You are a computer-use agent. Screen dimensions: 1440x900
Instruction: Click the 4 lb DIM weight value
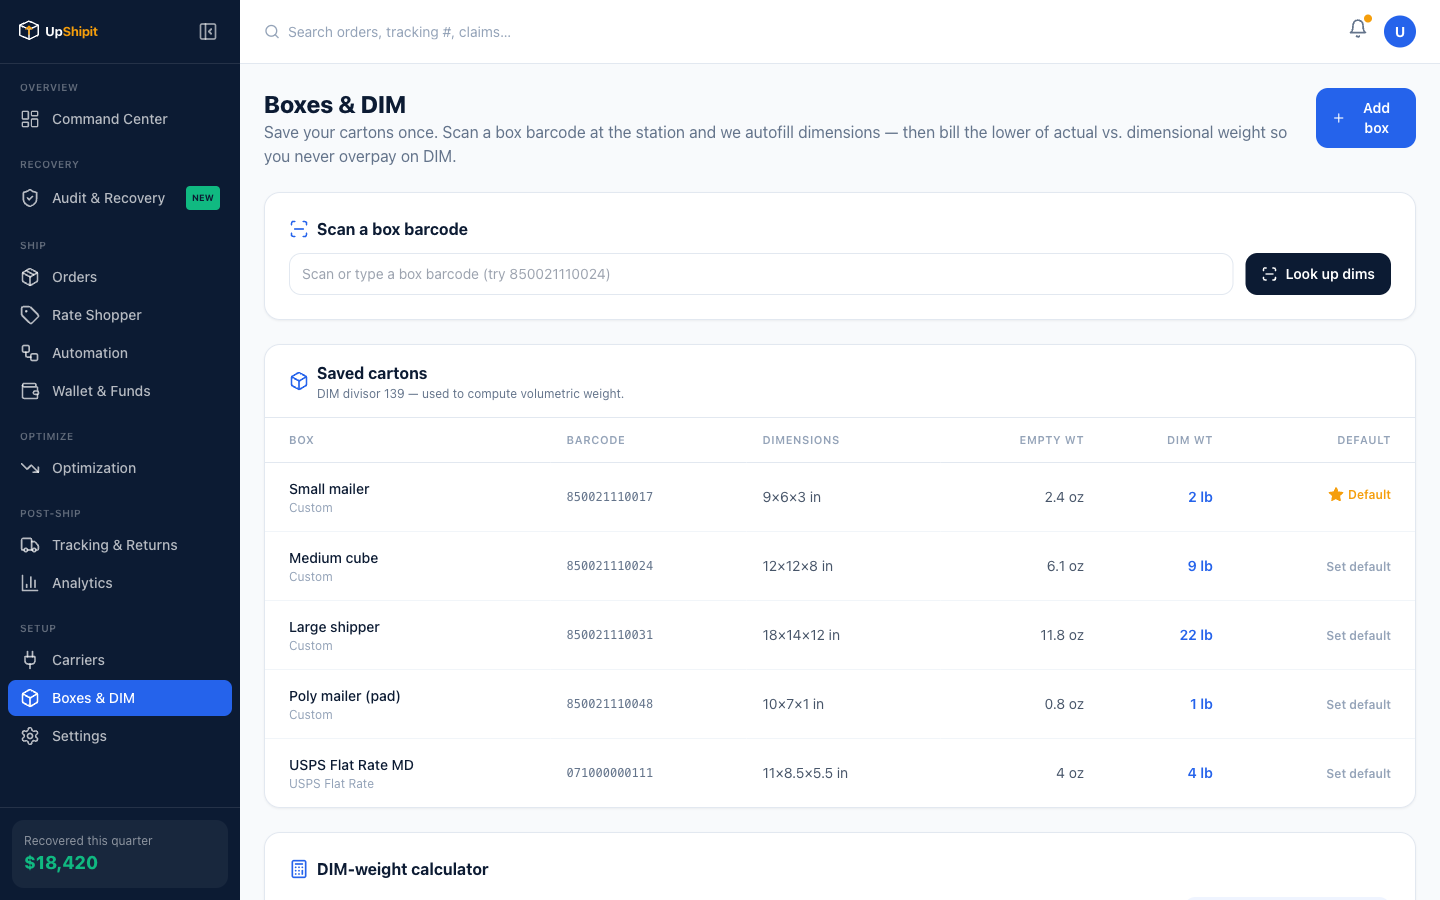pos(1200,773)
